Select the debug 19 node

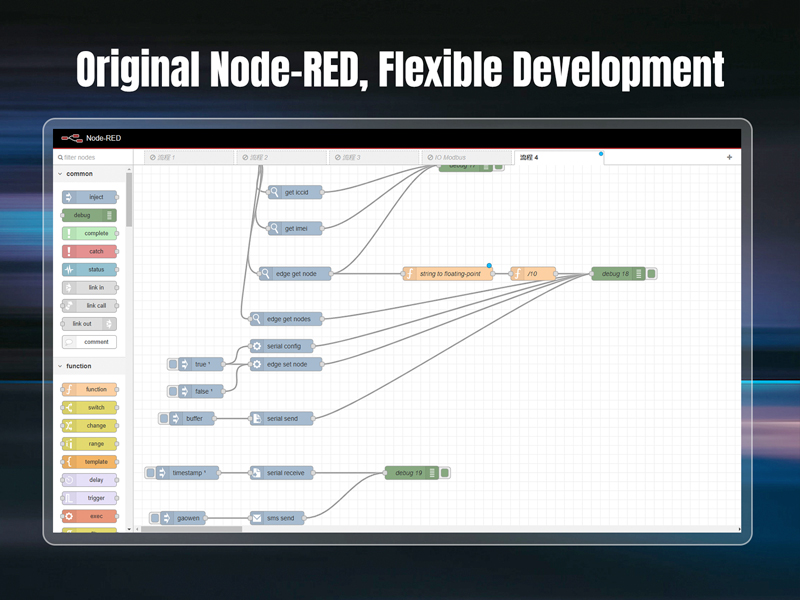[411, 473]
